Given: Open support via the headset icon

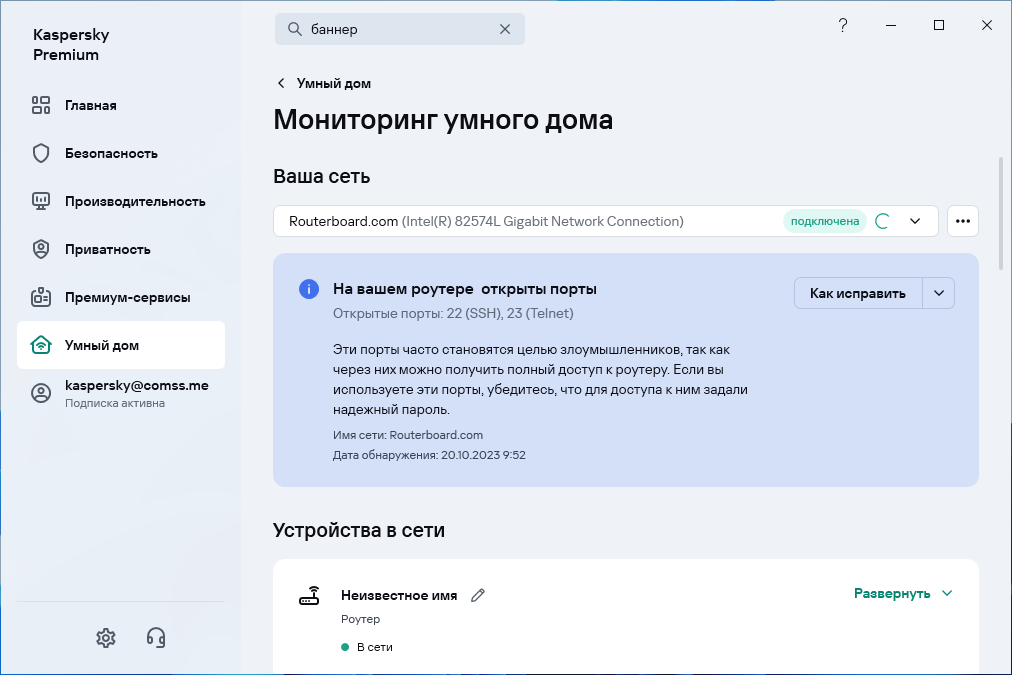Looking at the screenshot, I should coord(156,638).
